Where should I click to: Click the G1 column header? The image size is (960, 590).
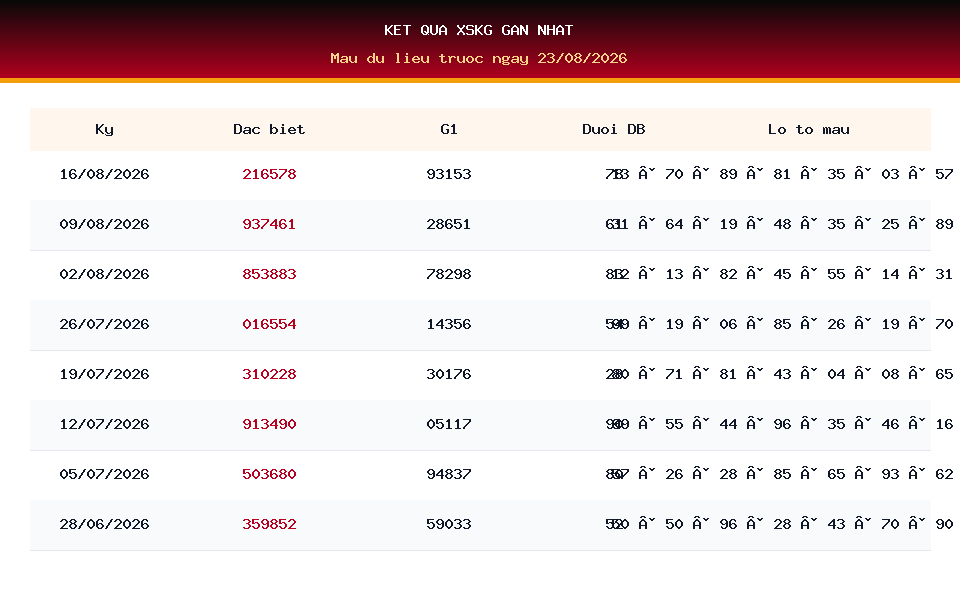[449, 129]
